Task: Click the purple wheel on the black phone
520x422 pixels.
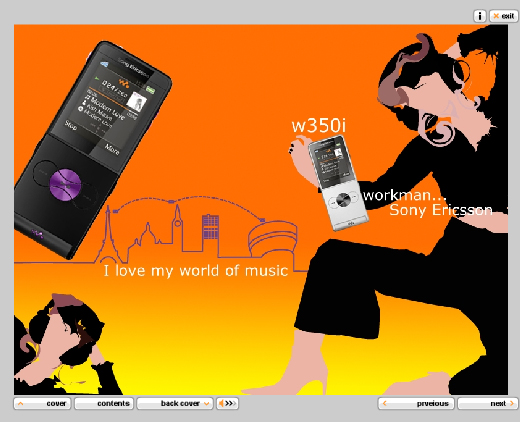Action: tap(65, 185)
